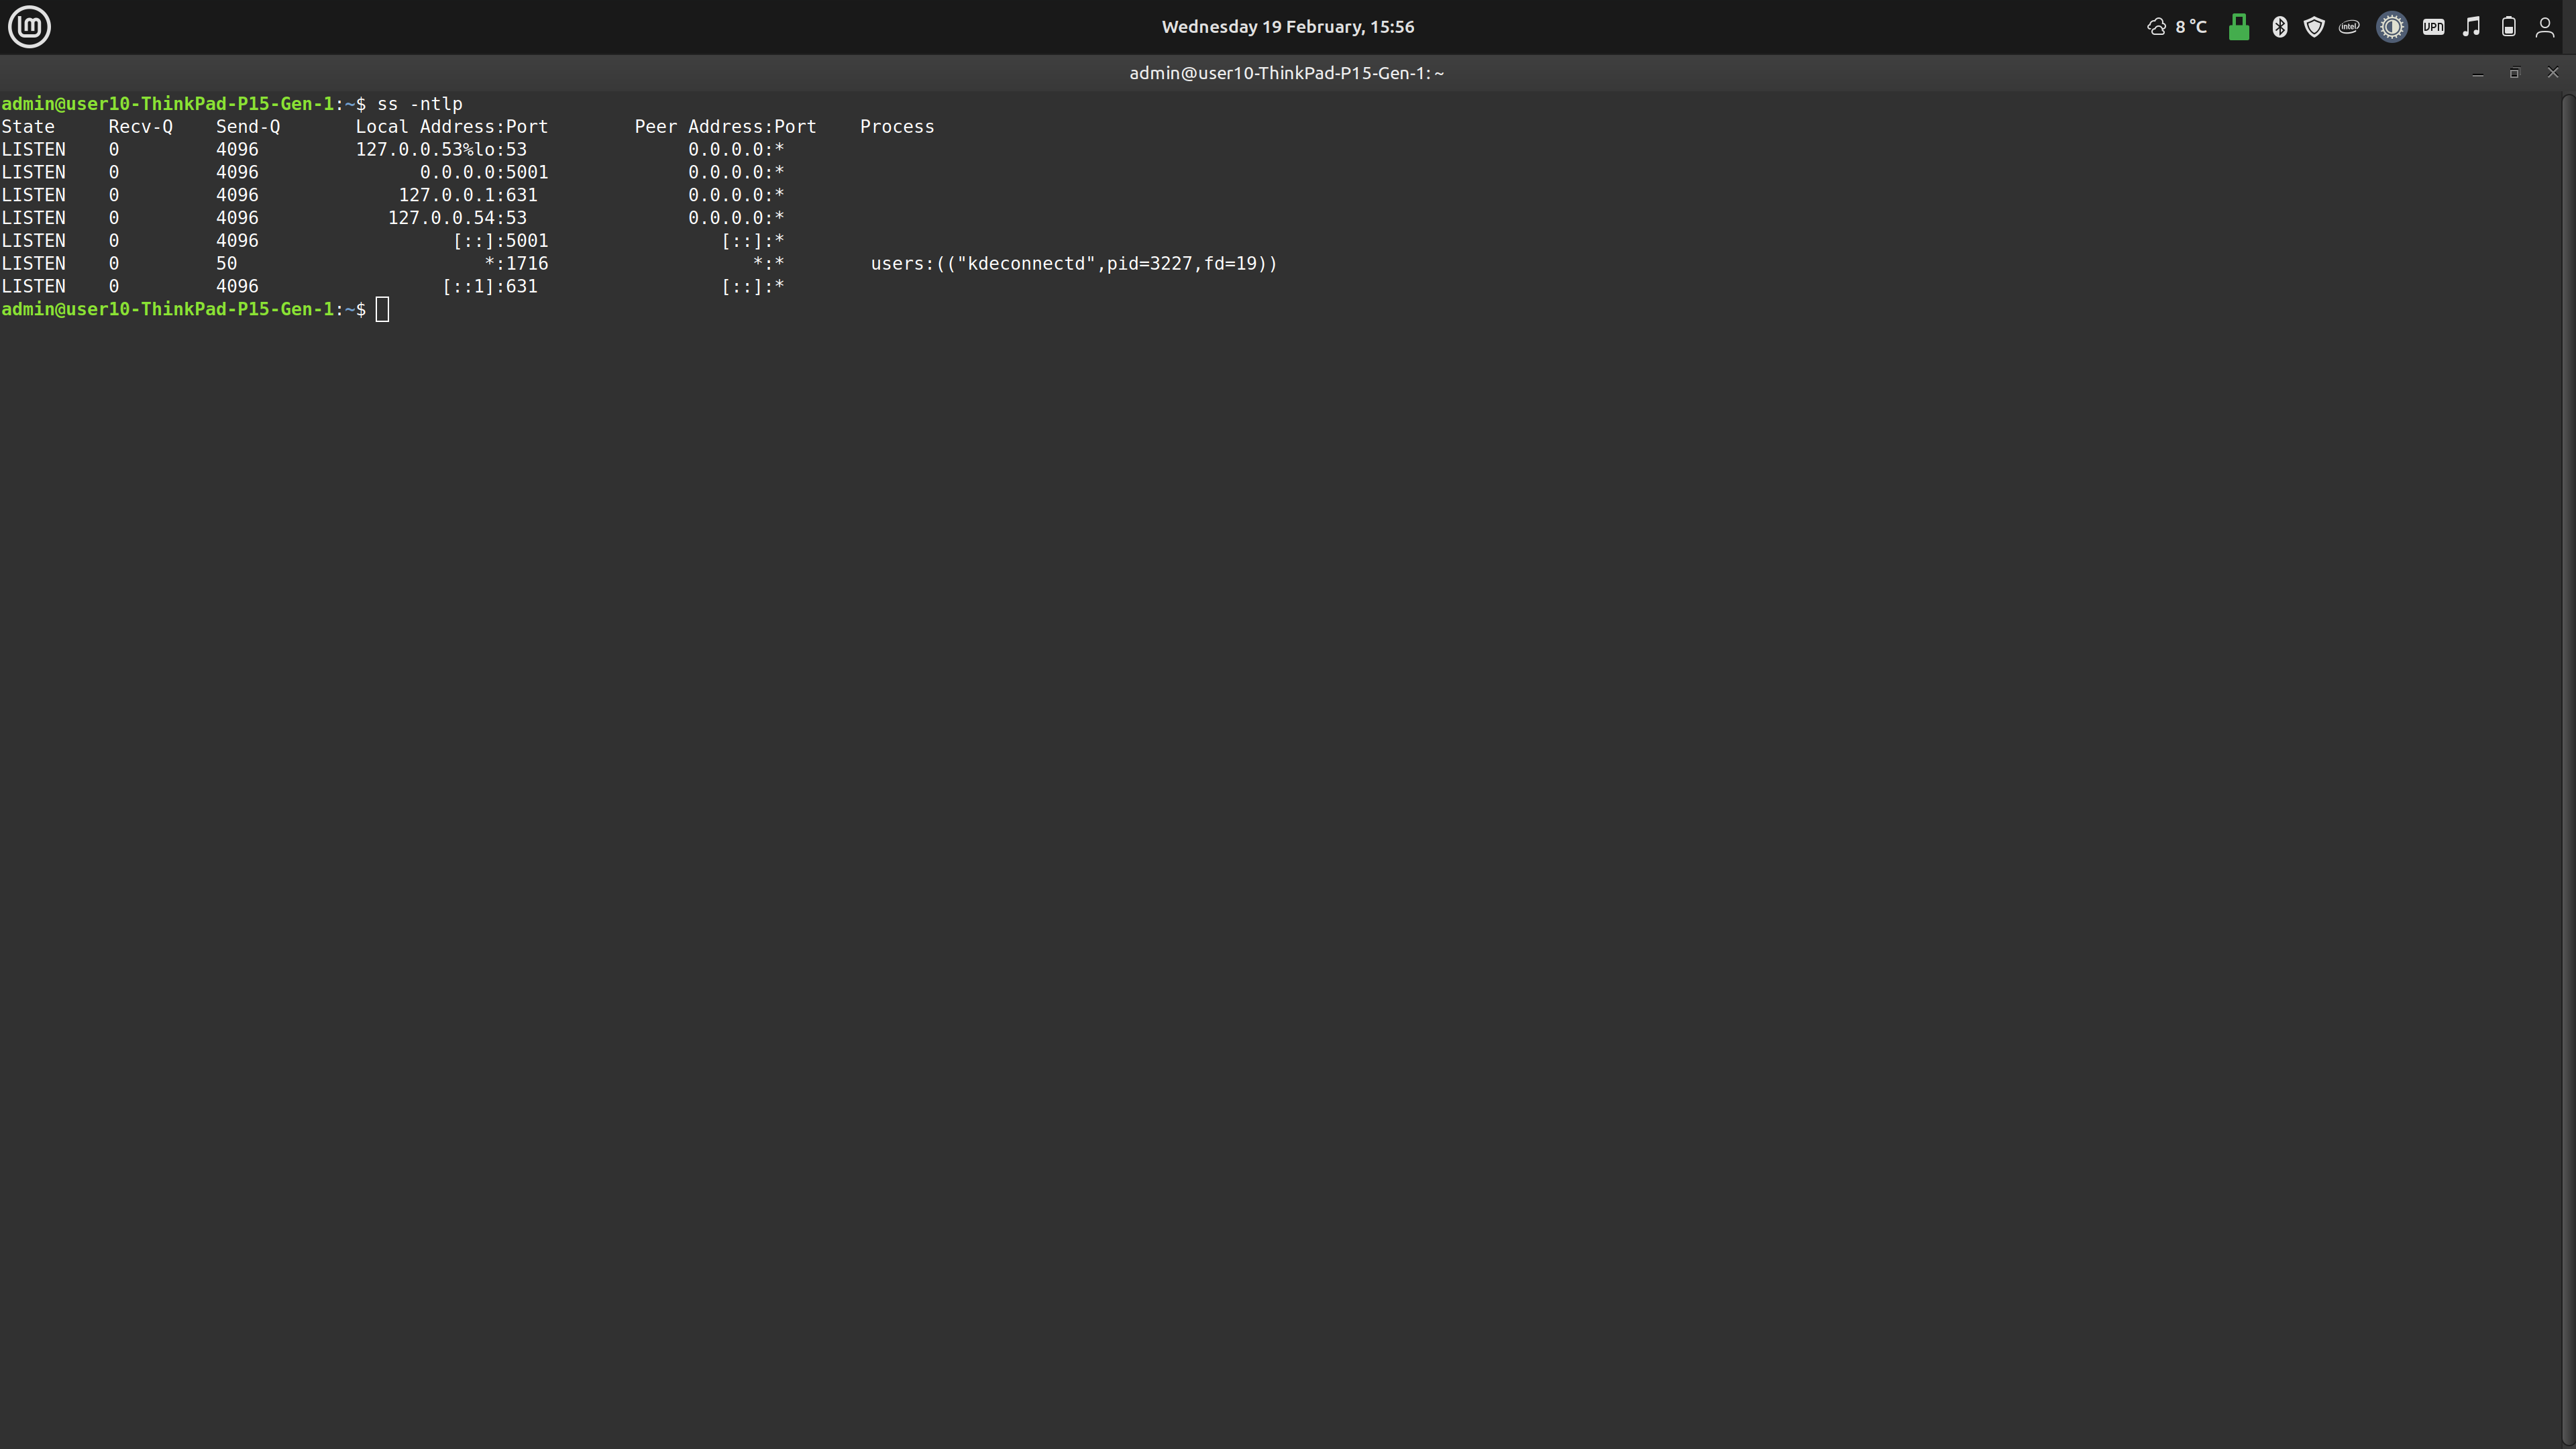The height and width of the screenshot is (1449, 2576).
Task: Click the 'Process' column header
Action: pos(897,127)
